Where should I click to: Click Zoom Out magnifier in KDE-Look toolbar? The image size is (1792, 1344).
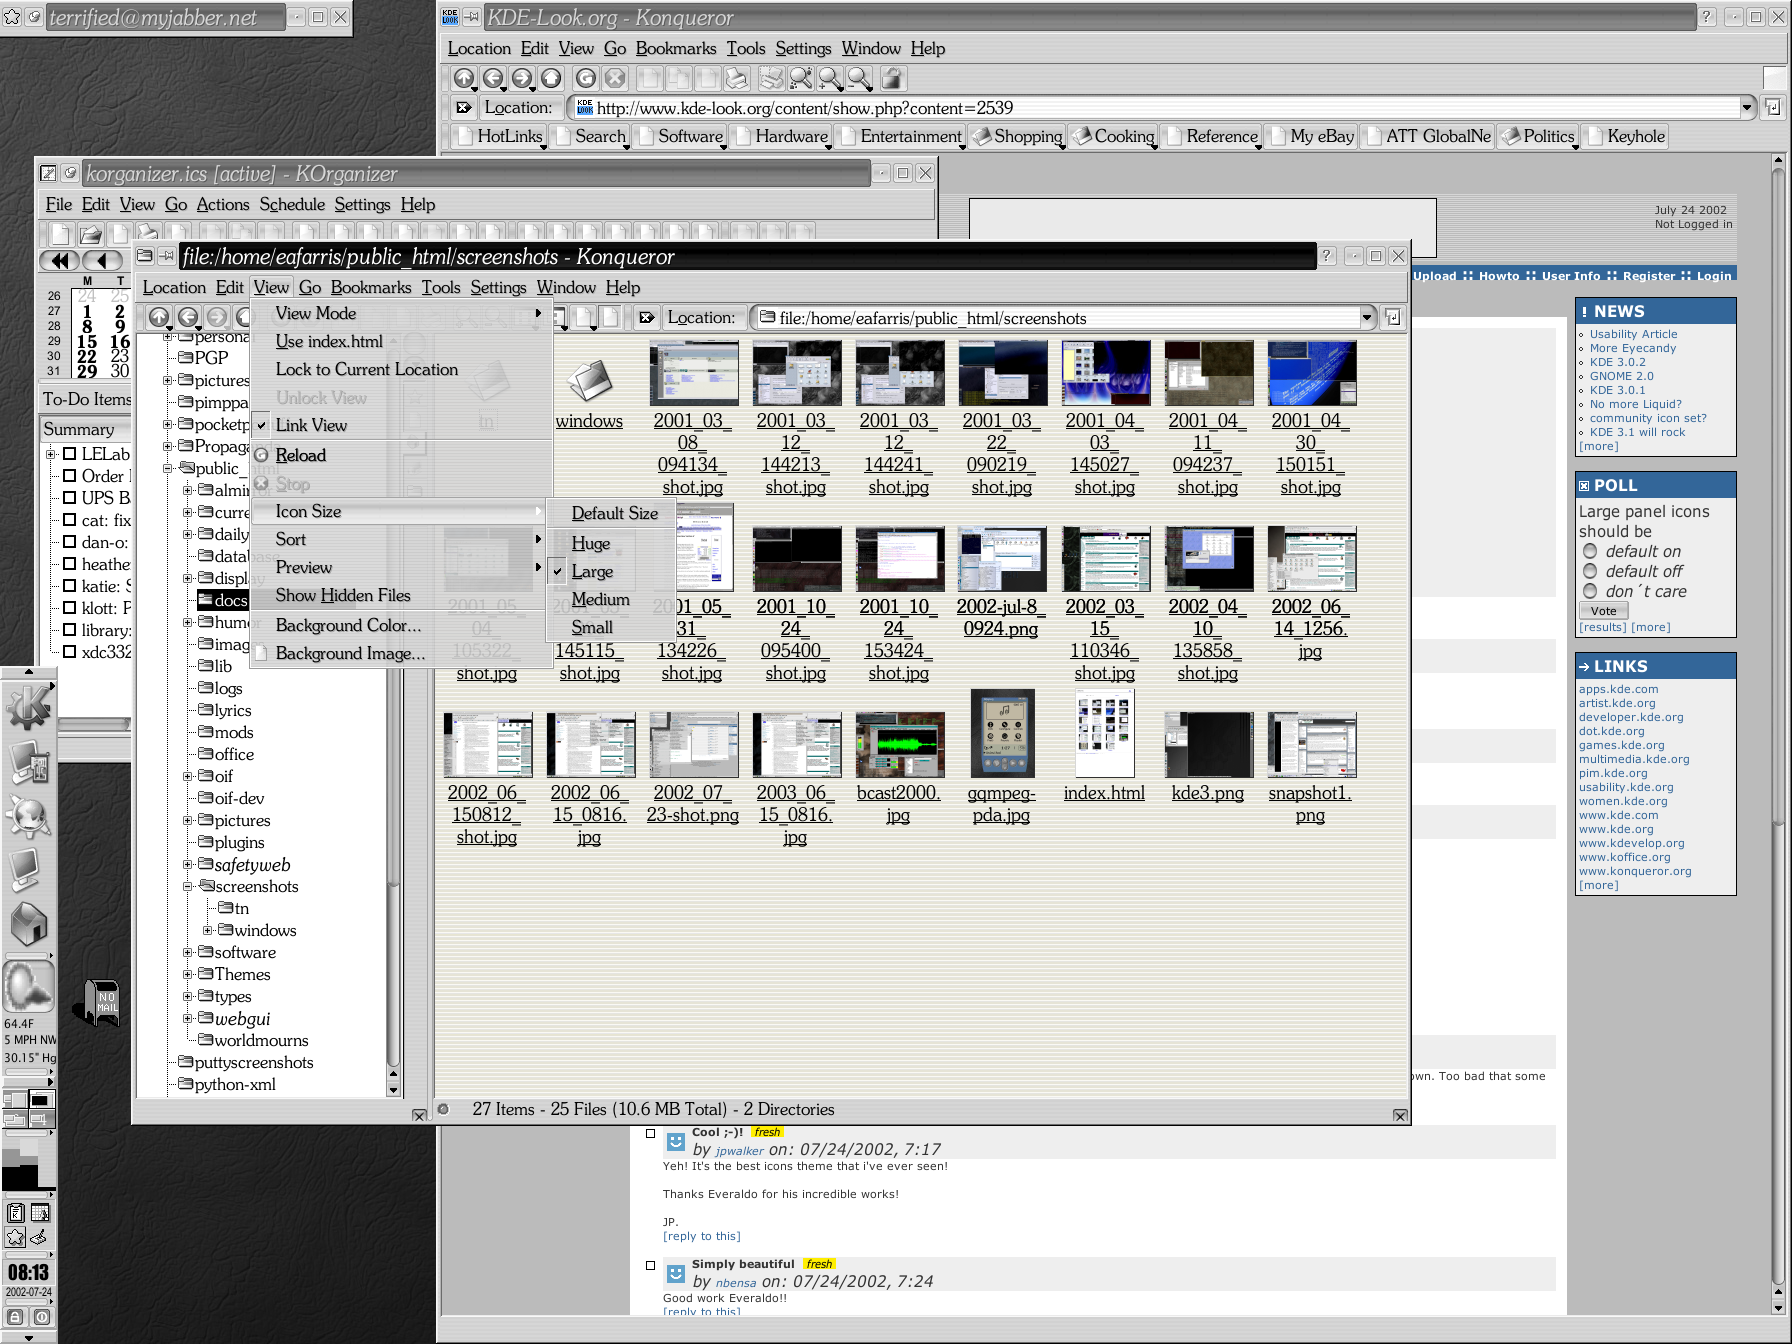(x=859, y=78)
